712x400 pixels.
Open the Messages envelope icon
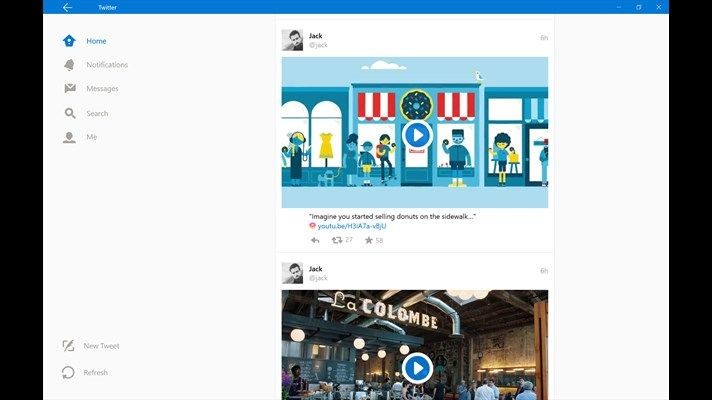pyautogui.click(x=70, y=88)
